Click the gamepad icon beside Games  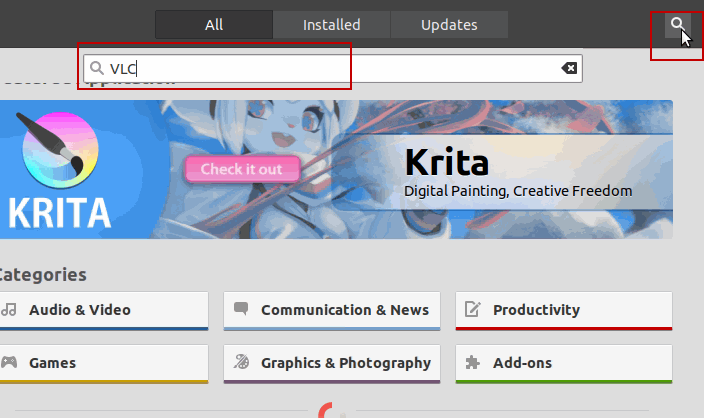(x=9, y=362)
